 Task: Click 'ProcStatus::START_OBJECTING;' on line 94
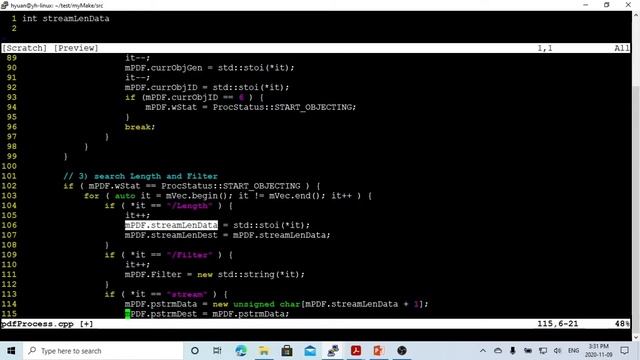pos(284,107)
